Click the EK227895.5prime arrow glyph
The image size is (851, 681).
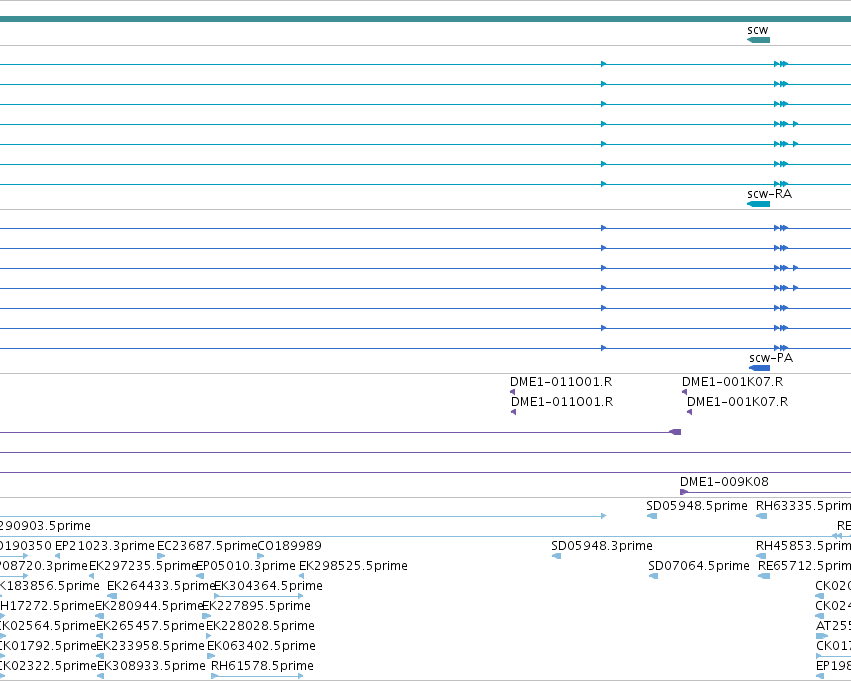[207, 616]
